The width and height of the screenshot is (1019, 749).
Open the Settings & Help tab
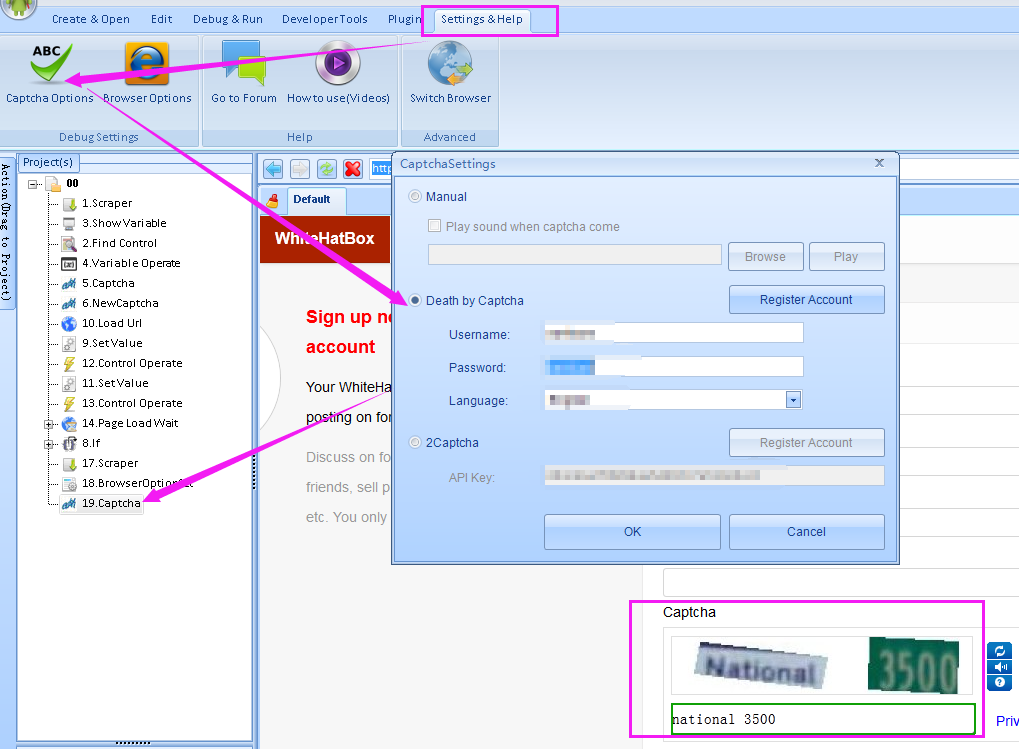(482, 19)
